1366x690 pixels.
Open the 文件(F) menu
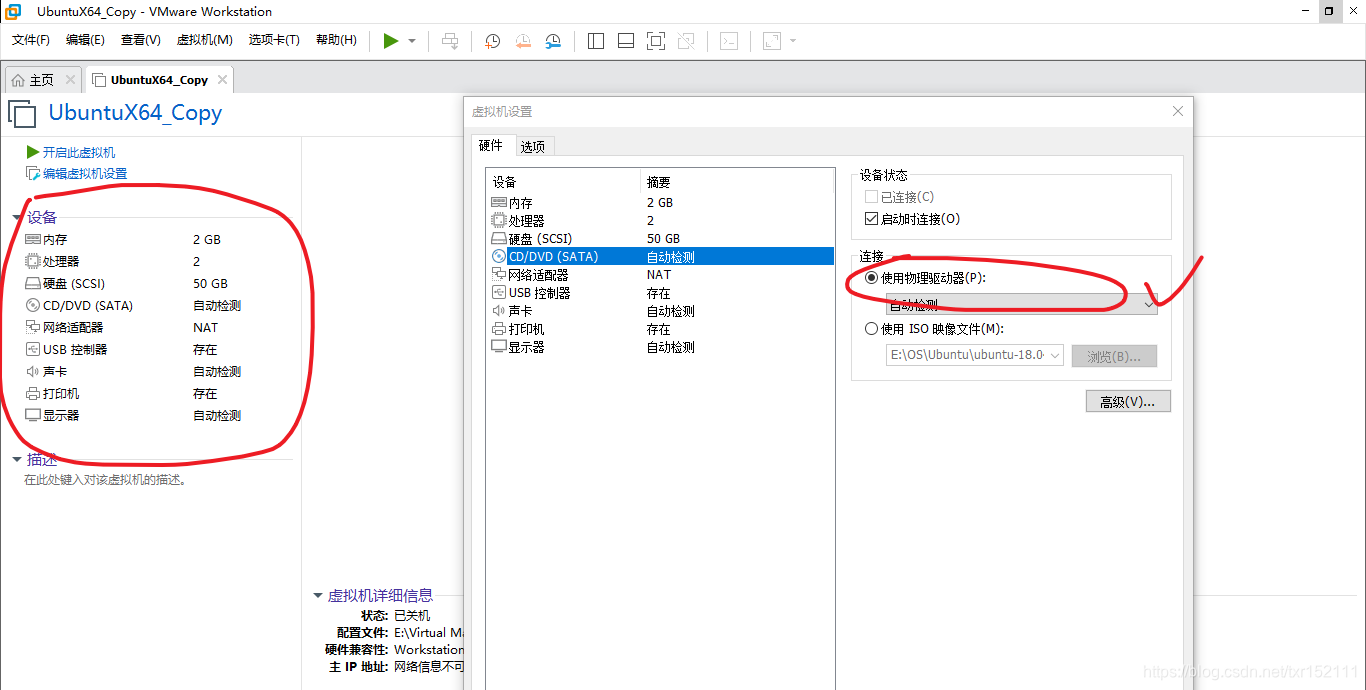(31, 40)
